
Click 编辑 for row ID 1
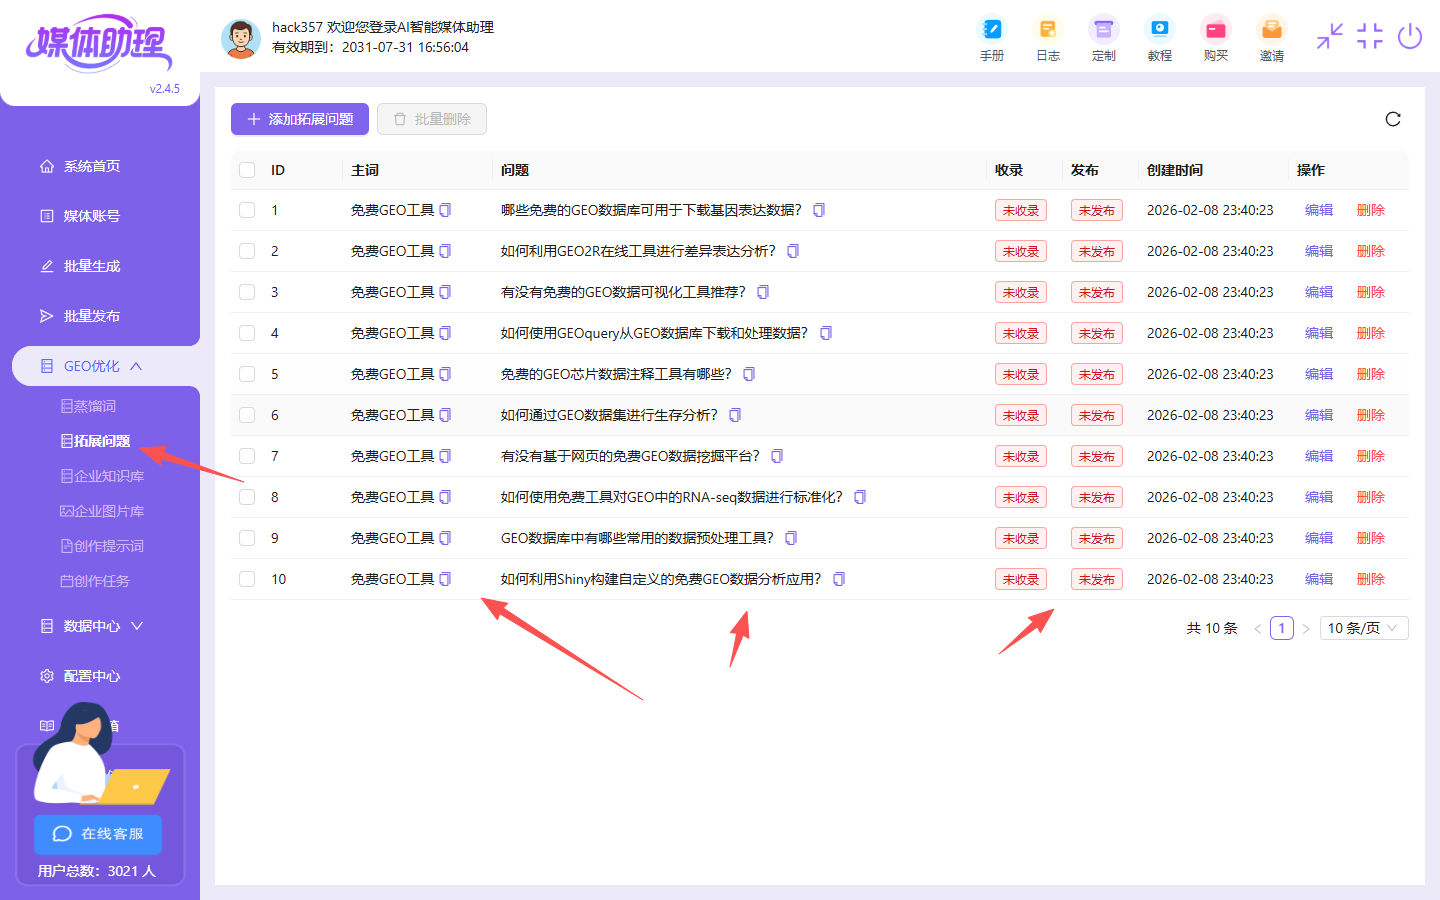(1319, 210)
